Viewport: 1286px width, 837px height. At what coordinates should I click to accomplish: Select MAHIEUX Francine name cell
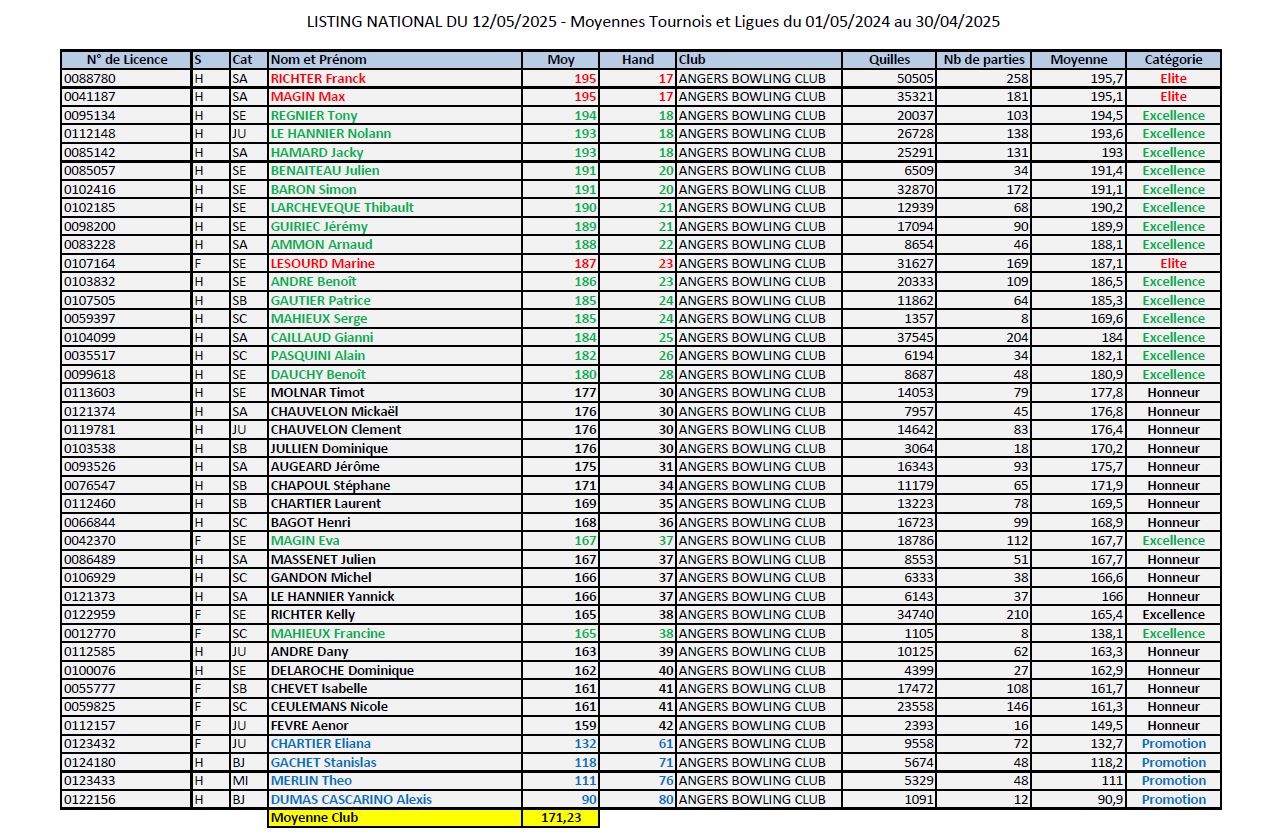click(395, 633)
